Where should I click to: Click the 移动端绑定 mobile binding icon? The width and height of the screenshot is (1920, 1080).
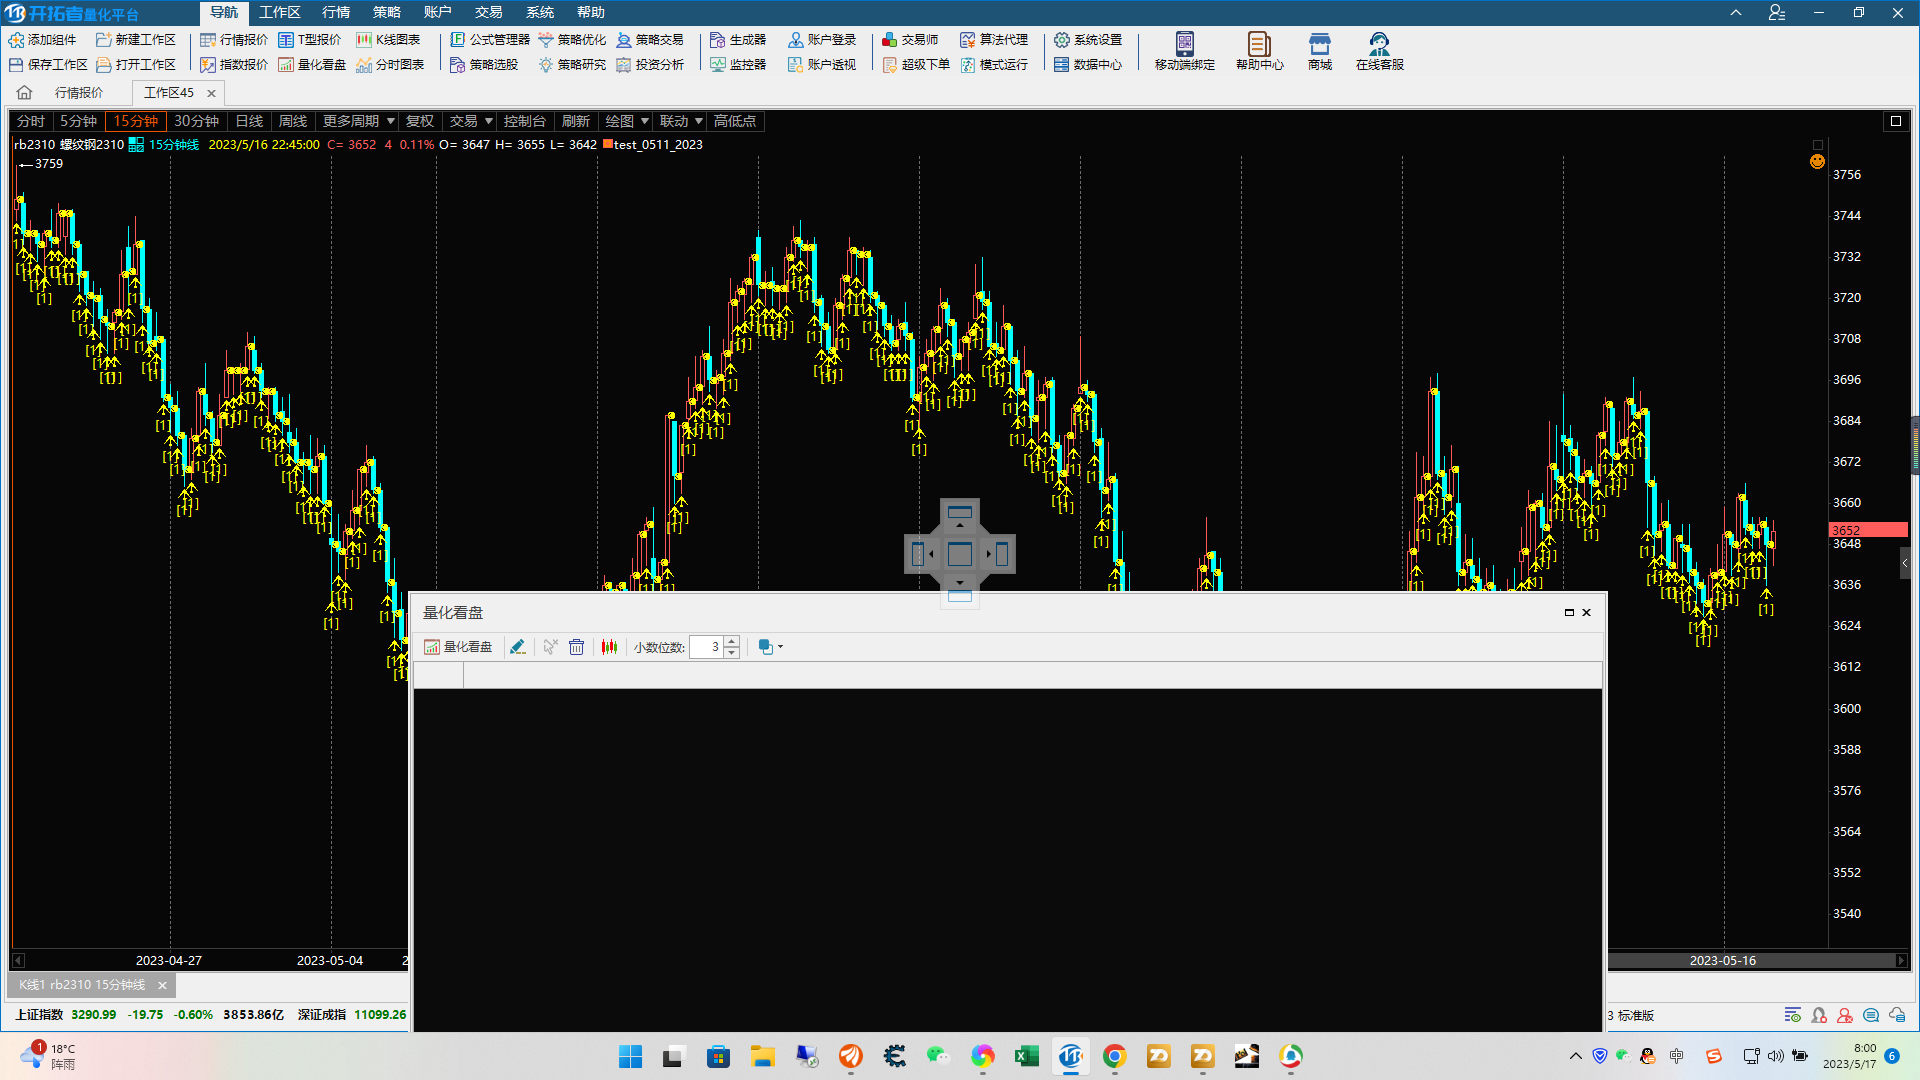pos(1185,51)
